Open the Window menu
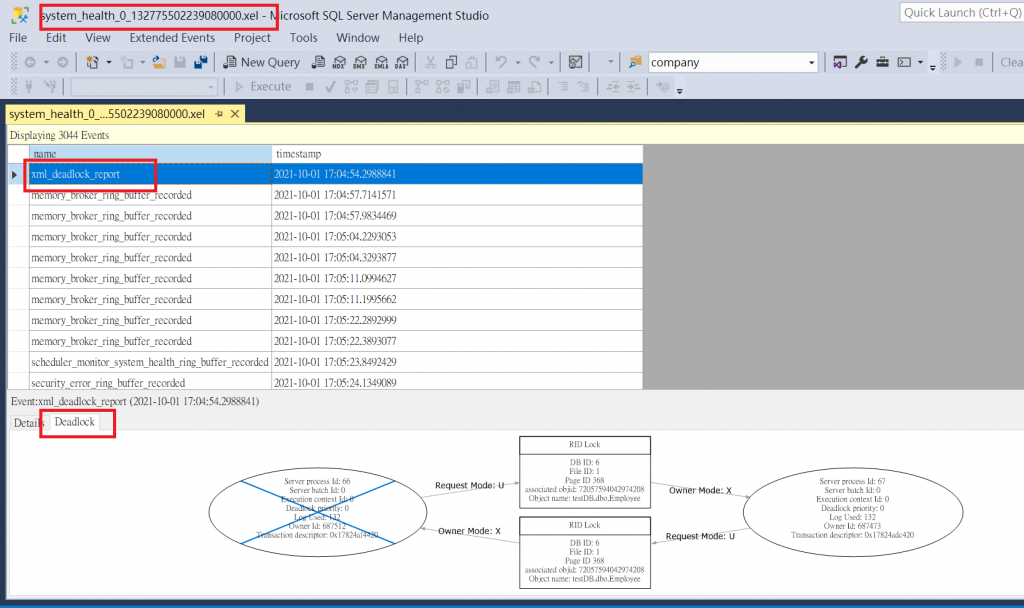Viewport: 1024px width, 608px height. [x=358, y=38]
